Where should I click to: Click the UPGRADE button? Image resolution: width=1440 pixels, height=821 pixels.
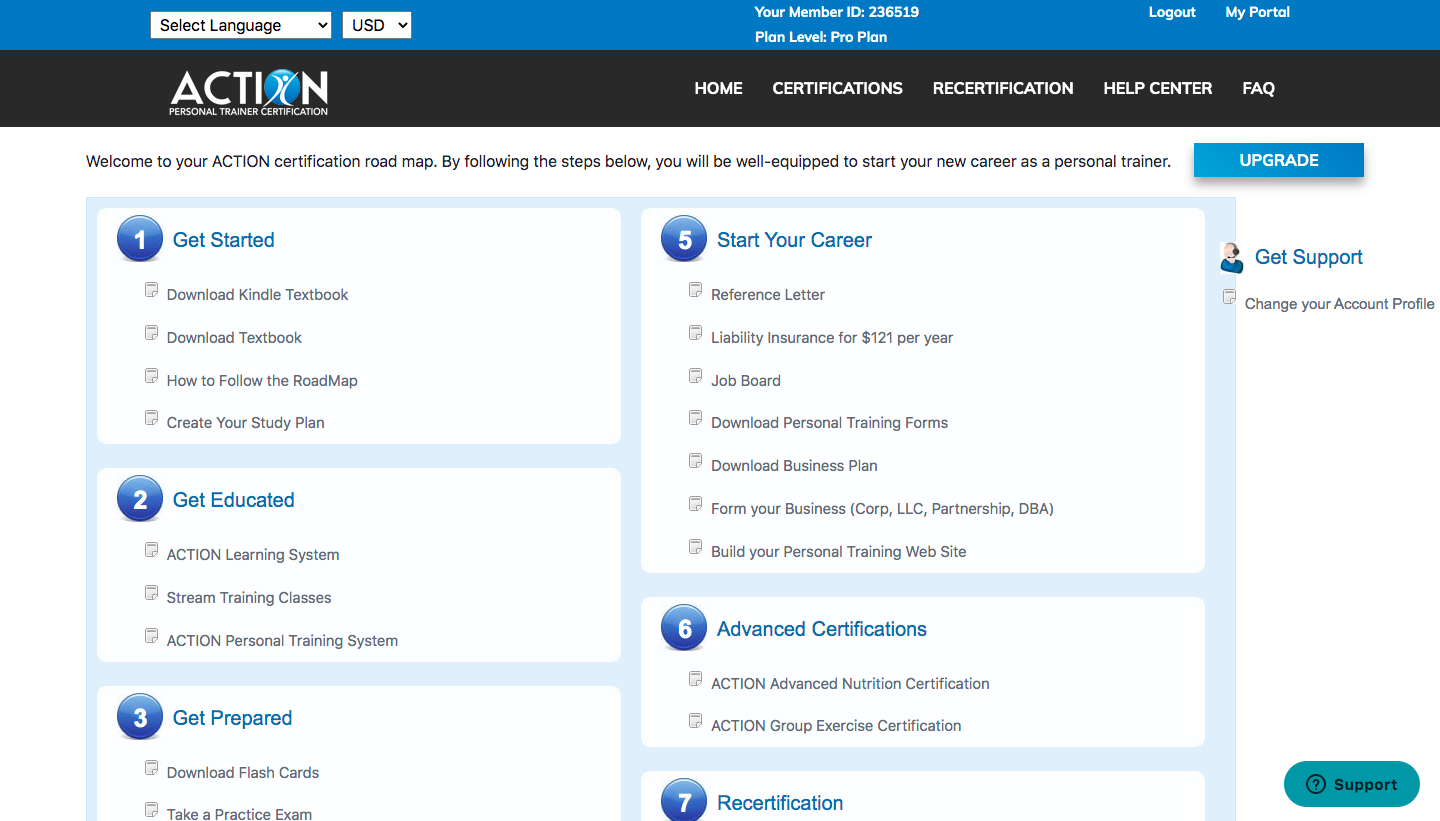click(x=1279, y=160)
